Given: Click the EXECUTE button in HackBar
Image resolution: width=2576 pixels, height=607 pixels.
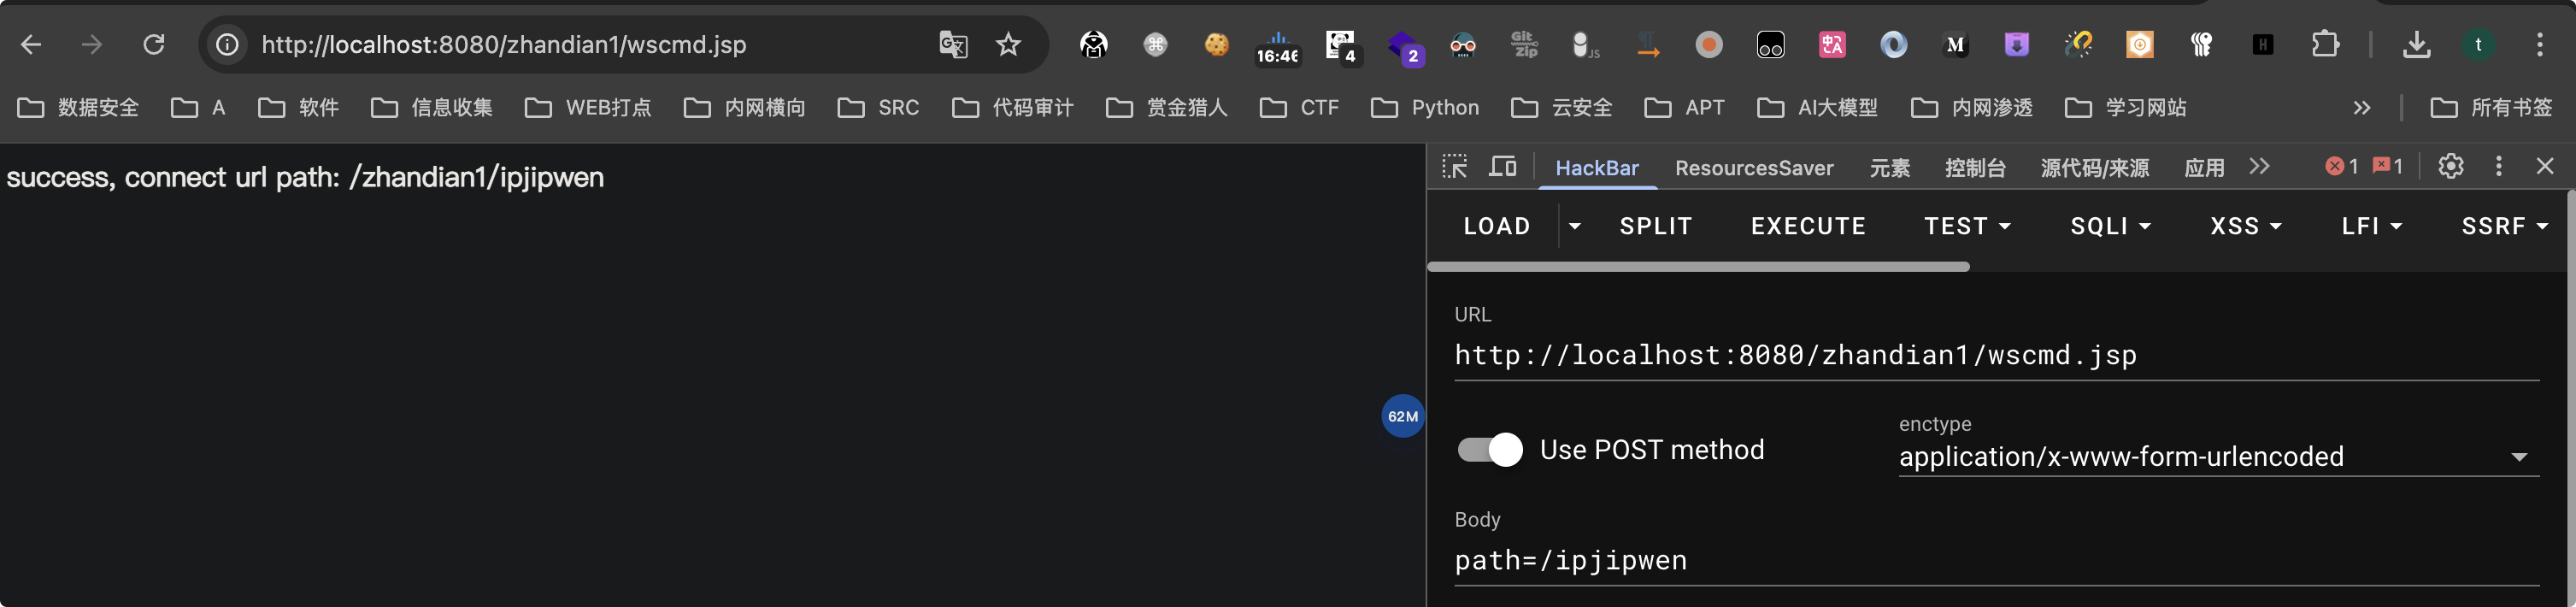Looking at the screenshot, I should (x=1807, y=226).
